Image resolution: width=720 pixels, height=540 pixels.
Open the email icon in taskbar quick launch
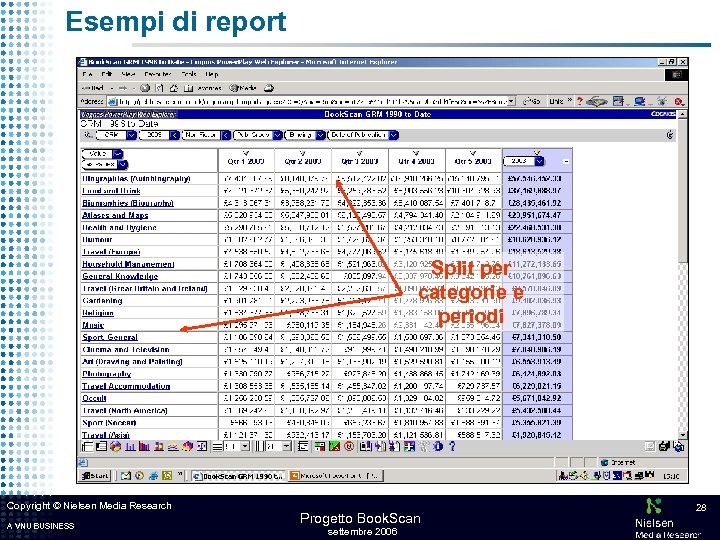tap(125, 476)
